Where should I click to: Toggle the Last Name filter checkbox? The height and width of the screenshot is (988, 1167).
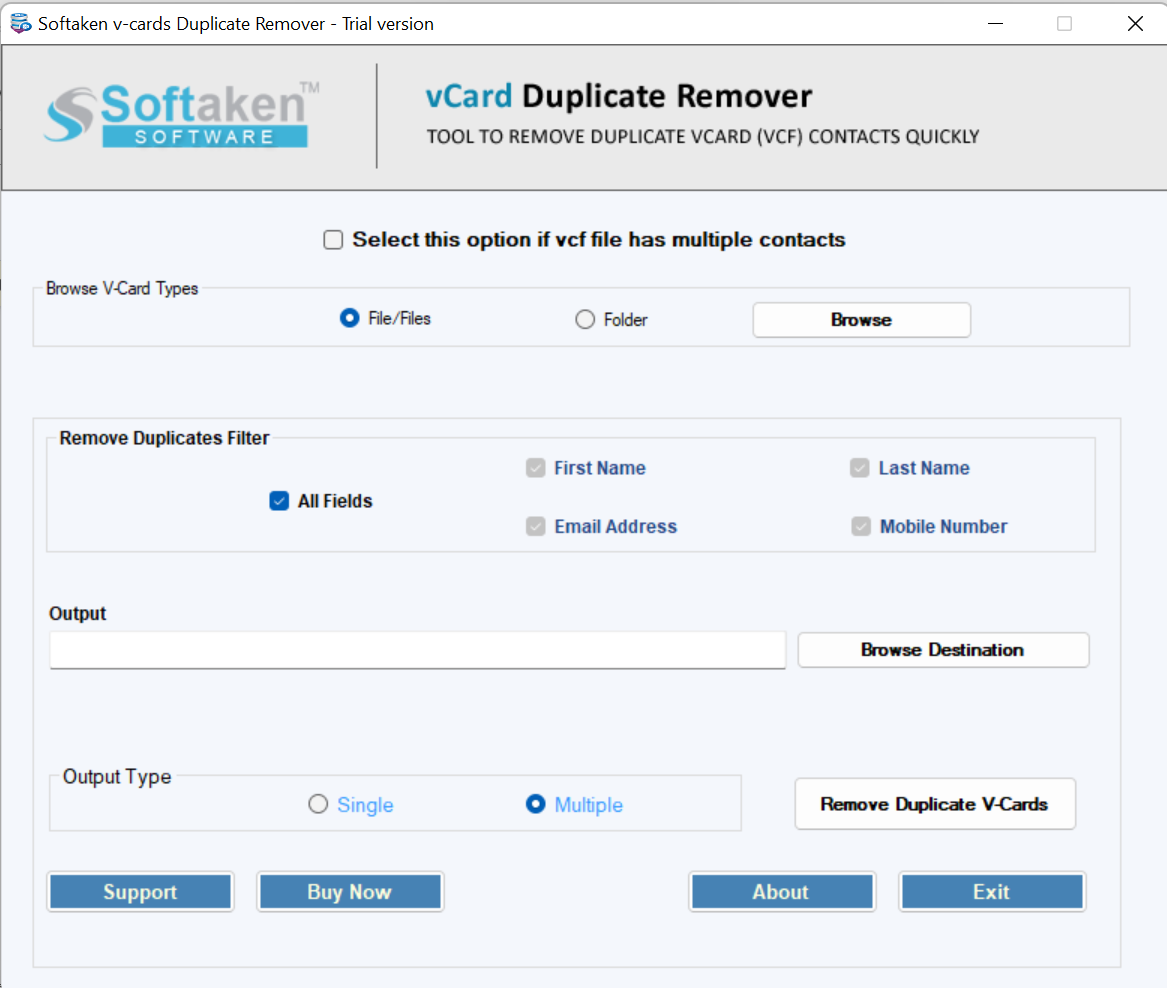(x=860, y=468)
